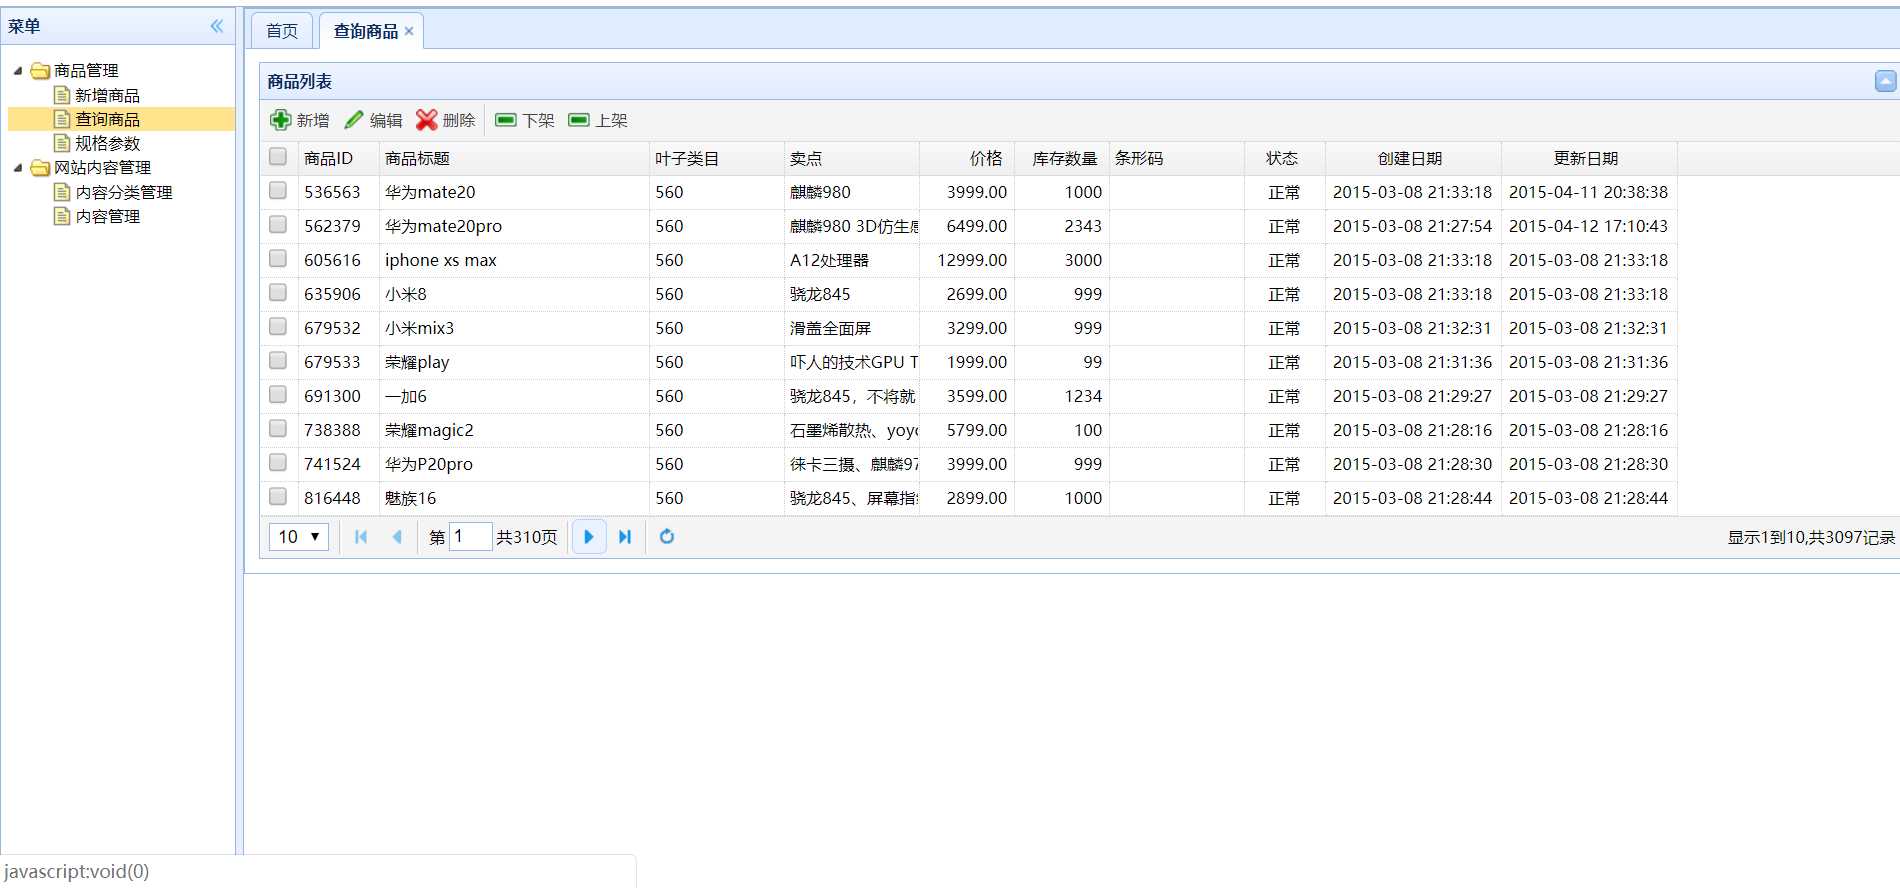Toggle the select-all checkbox in the table header
The image size is (1900, 888).
pos(278,156)
